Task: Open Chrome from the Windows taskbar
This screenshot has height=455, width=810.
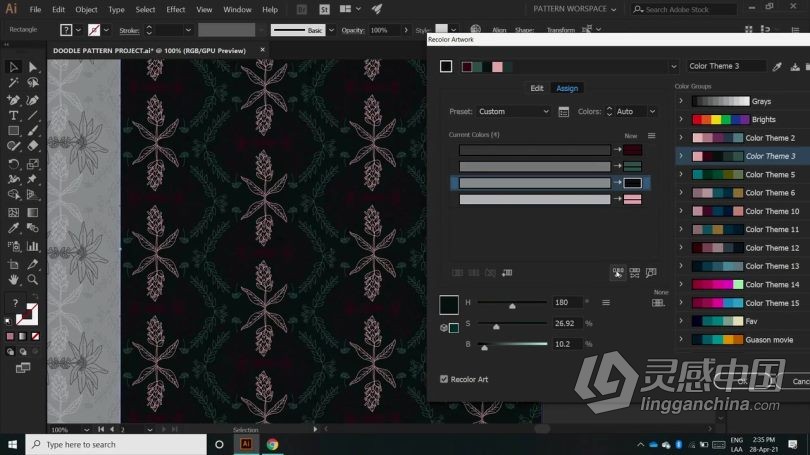Action: tap(272, 444)
